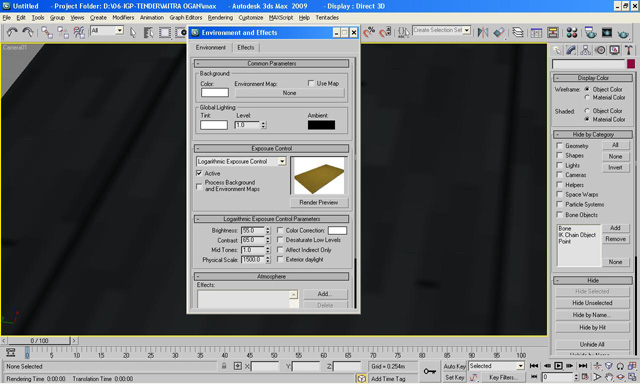The height and width of the screenshot is (384, 640).
Task: Collapse Atmosphere rollout
Action: (x=271, y=277)
